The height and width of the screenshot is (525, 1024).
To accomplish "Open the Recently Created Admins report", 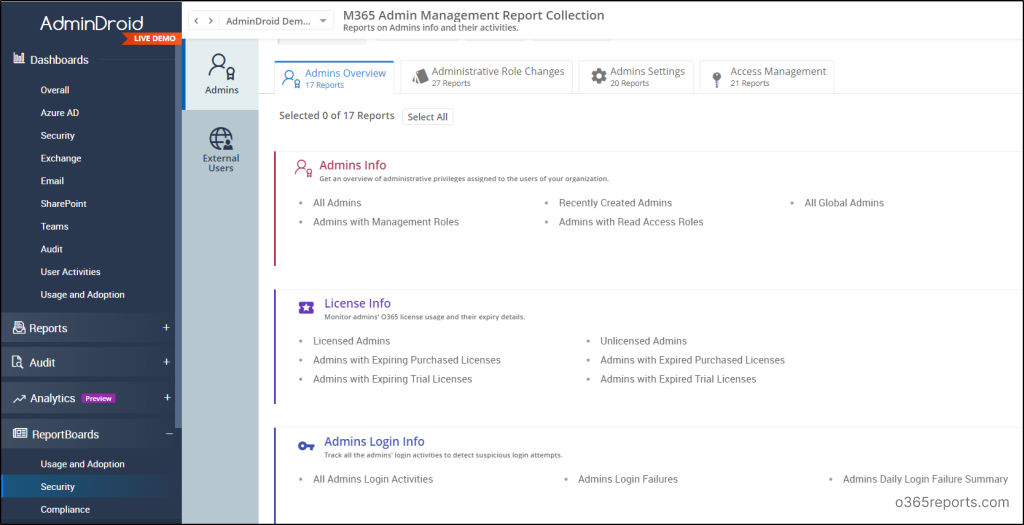I will pyautogui.click(x=615, y=203).
